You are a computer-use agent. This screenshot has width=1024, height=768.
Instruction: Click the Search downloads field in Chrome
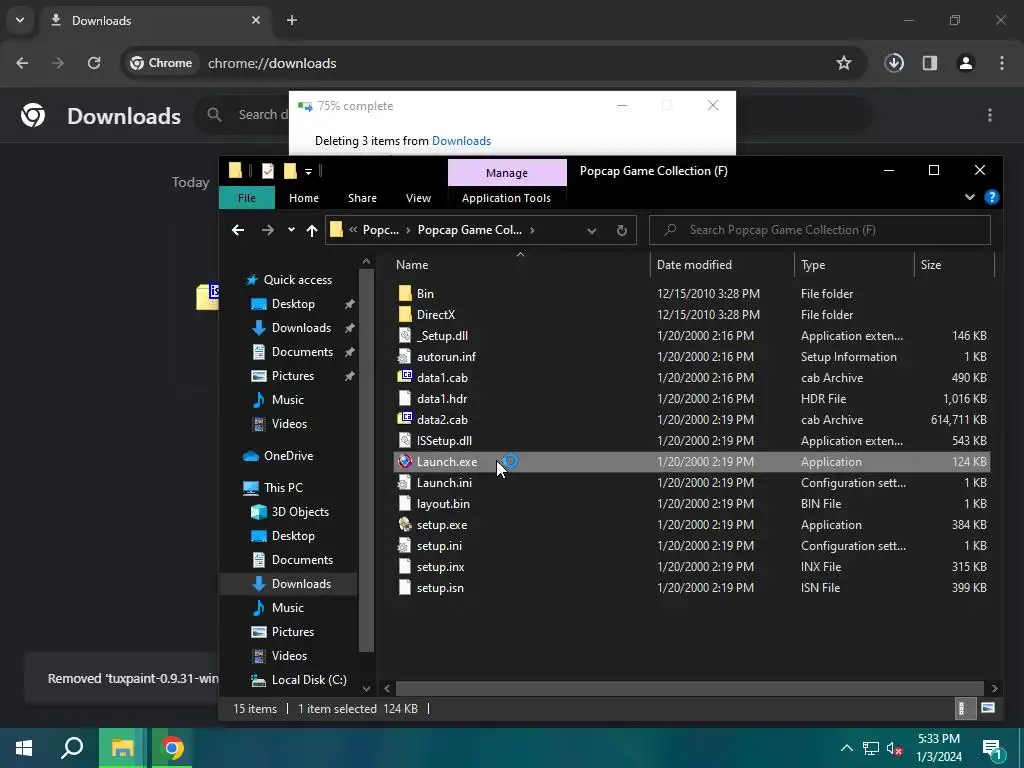(x=263, y=115)
